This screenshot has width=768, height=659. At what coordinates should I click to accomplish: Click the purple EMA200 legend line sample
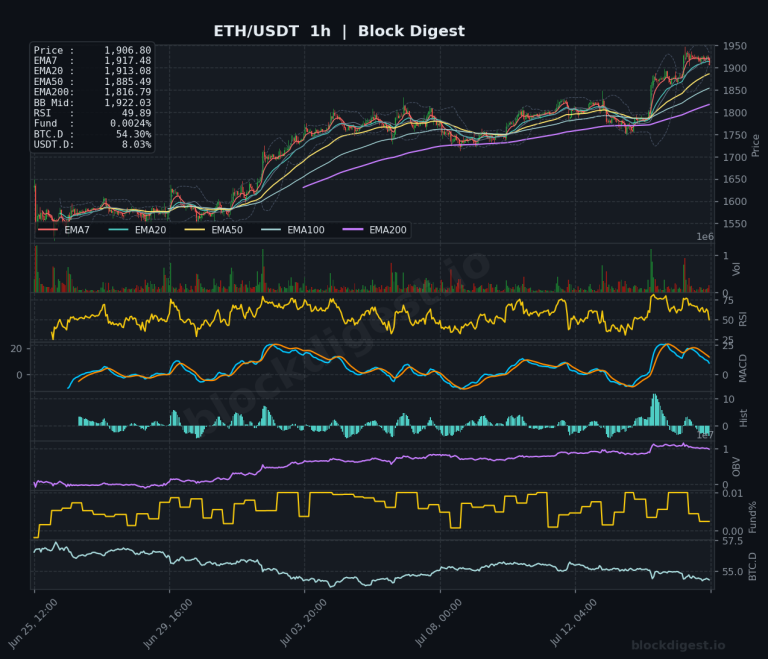353,230
